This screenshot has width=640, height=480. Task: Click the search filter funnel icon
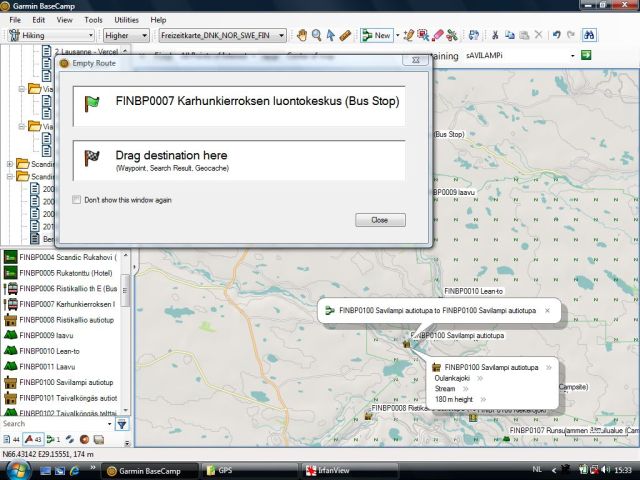tap(122, 424)
